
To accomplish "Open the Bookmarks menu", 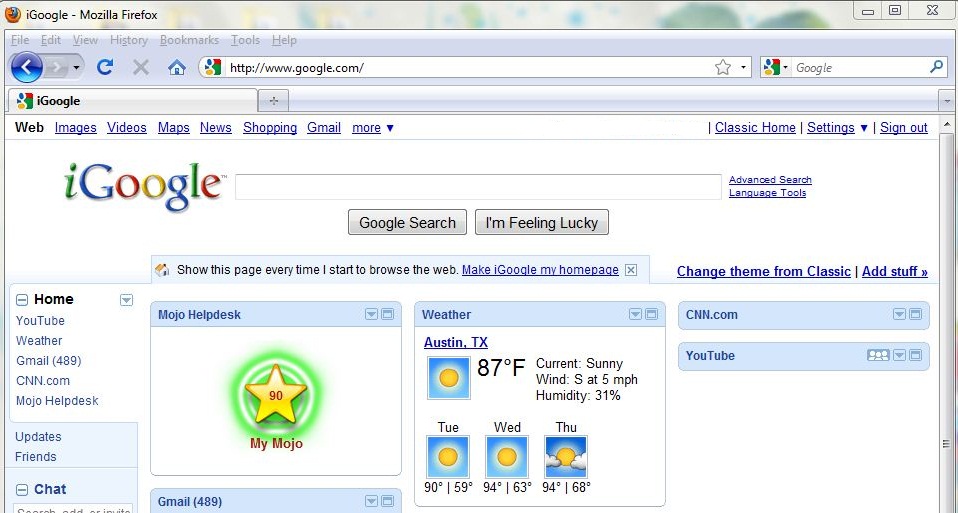I will [x=189, y=40].
